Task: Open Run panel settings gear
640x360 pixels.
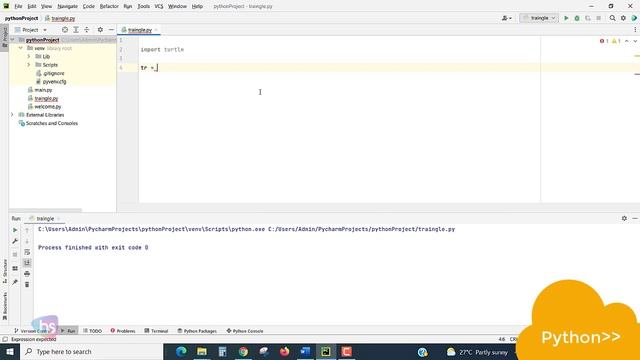Action: [x=624, y=218]
